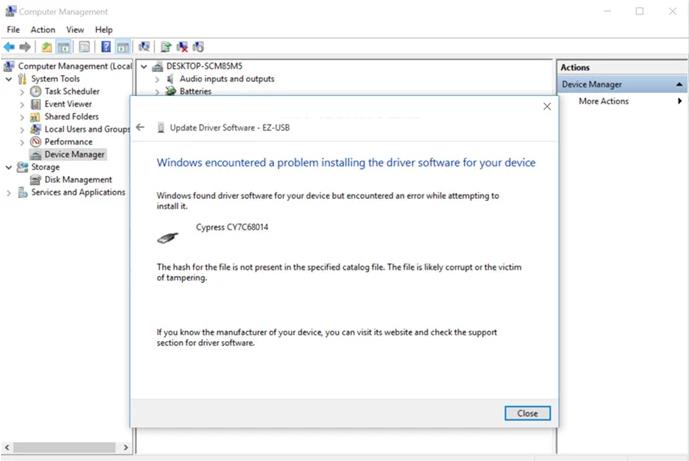689x461 pixels.
Task: Expand the Task Scheduler node
Action: (22, 92)
